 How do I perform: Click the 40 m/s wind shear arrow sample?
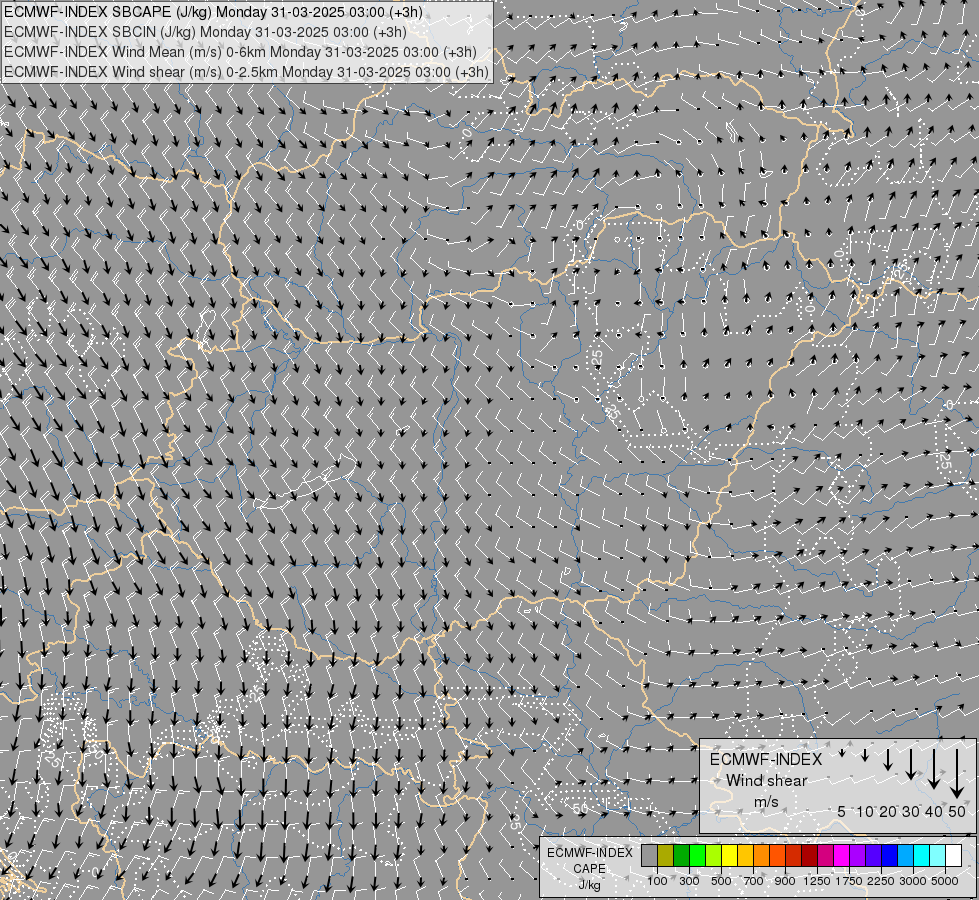934,769
